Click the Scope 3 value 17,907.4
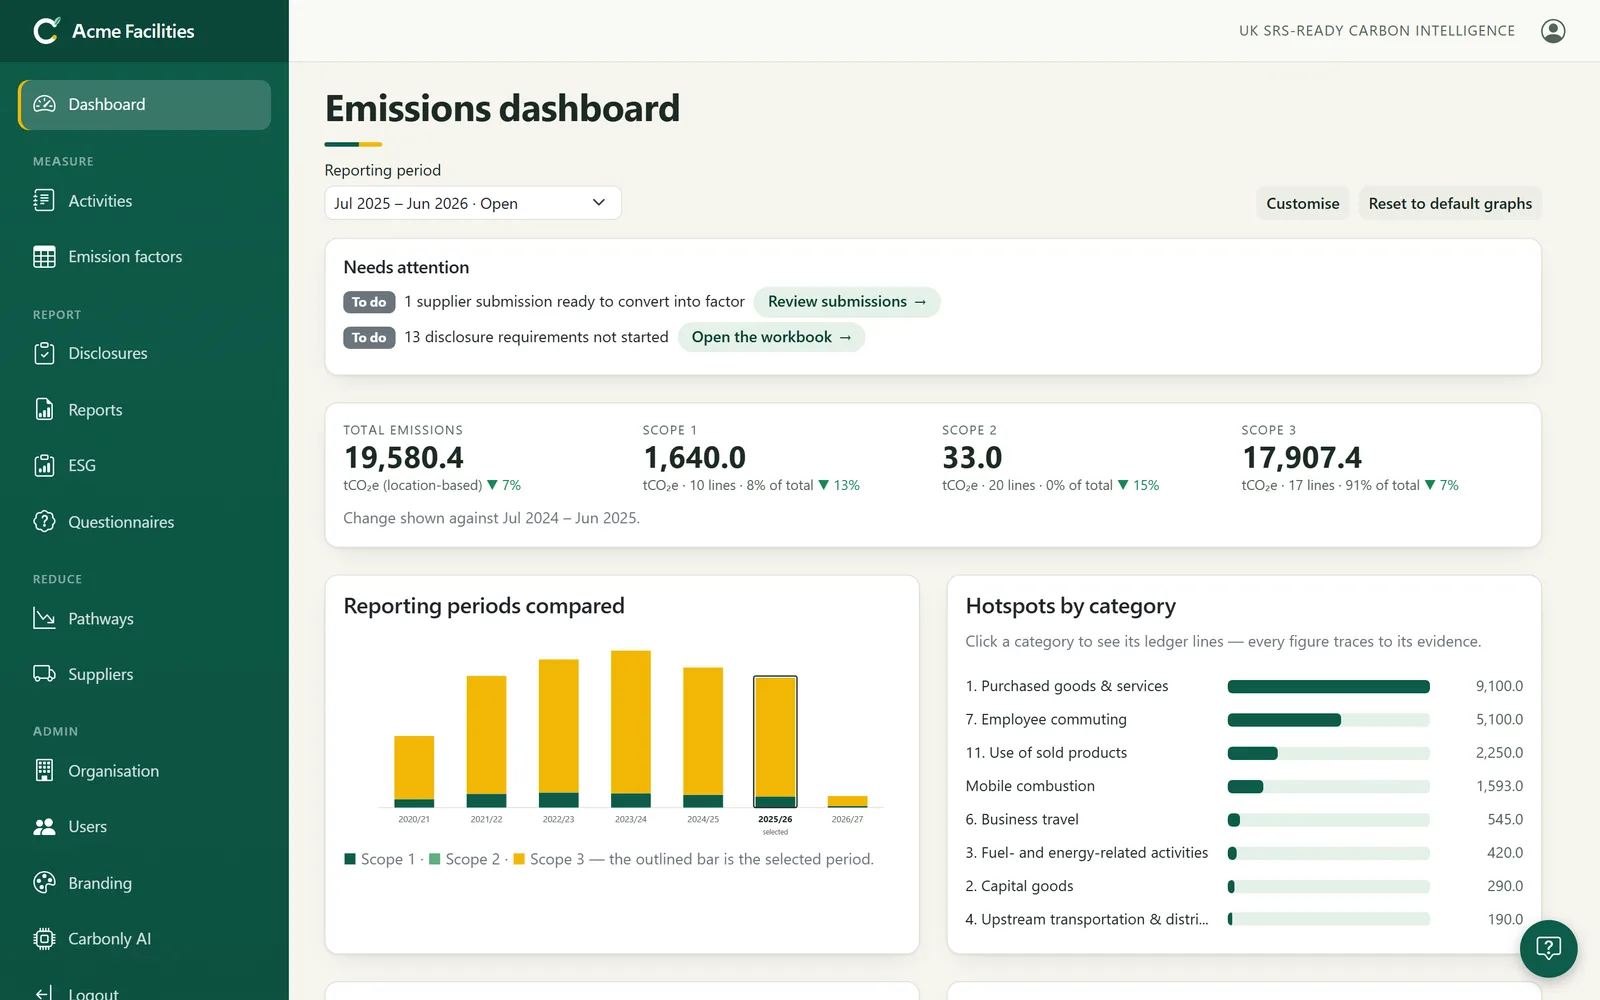This screenshot has width=1600, height=1000. click(1302, 458)
